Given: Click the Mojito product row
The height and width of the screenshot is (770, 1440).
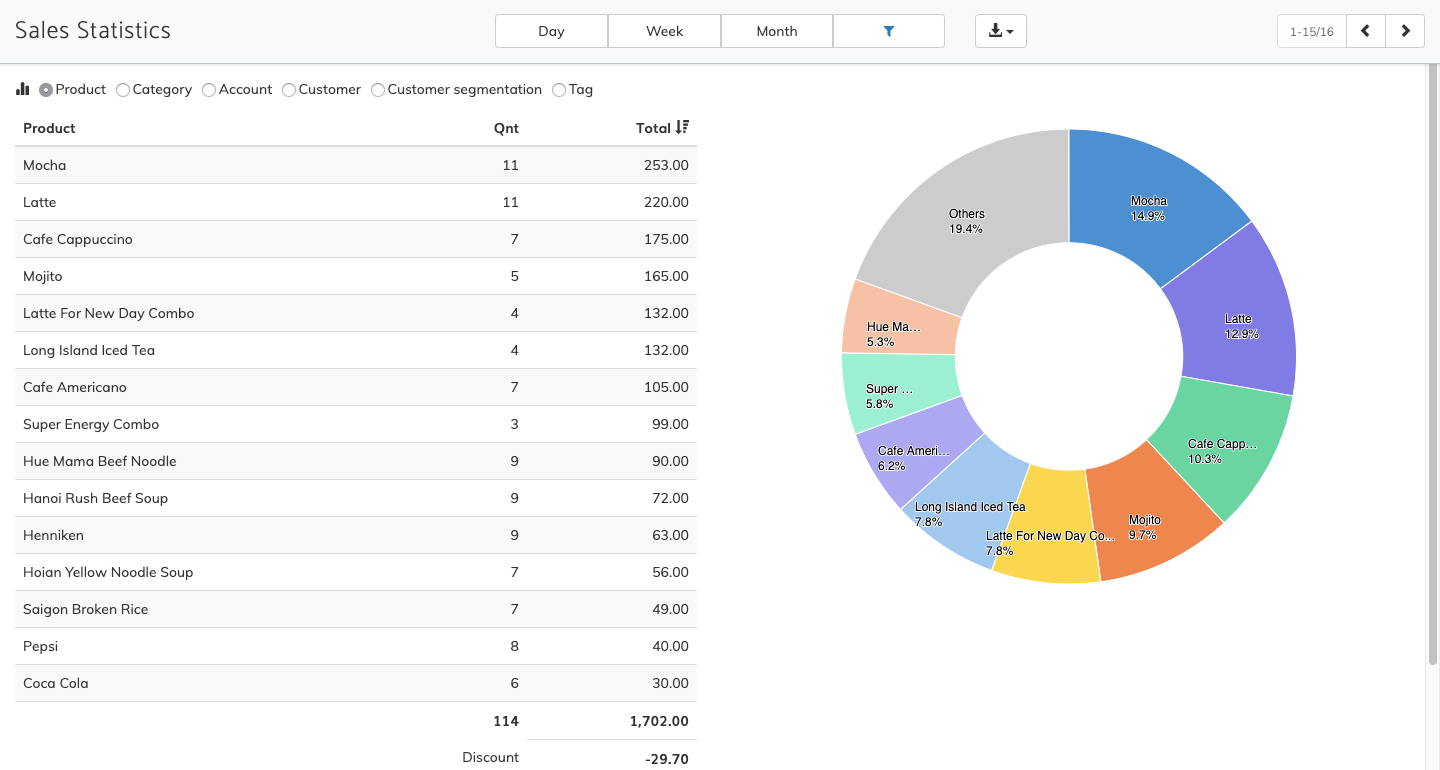Looking at the screenshot, I should [356, 276].
